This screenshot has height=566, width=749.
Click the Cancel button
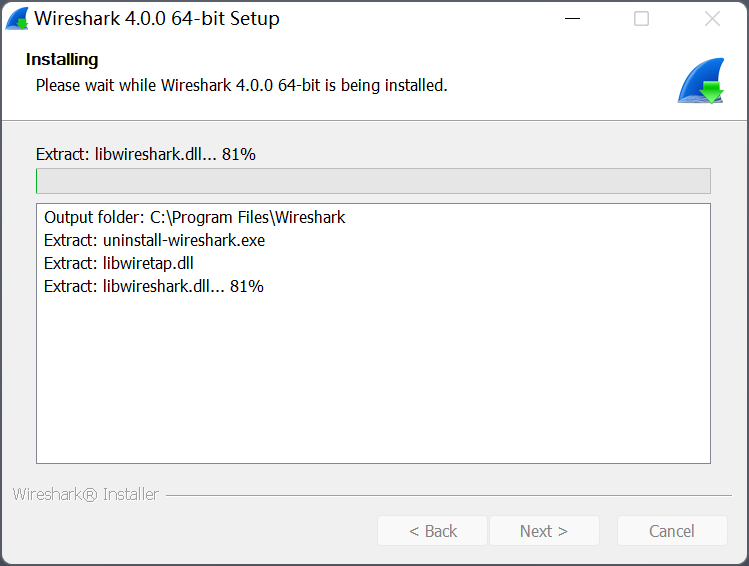pos(672,531)
